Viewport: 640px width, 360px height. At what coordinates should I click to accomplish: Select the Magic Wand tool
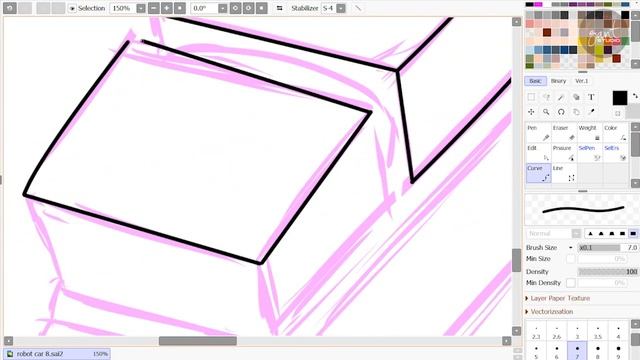pyautogui.click(x=561, y=97)
